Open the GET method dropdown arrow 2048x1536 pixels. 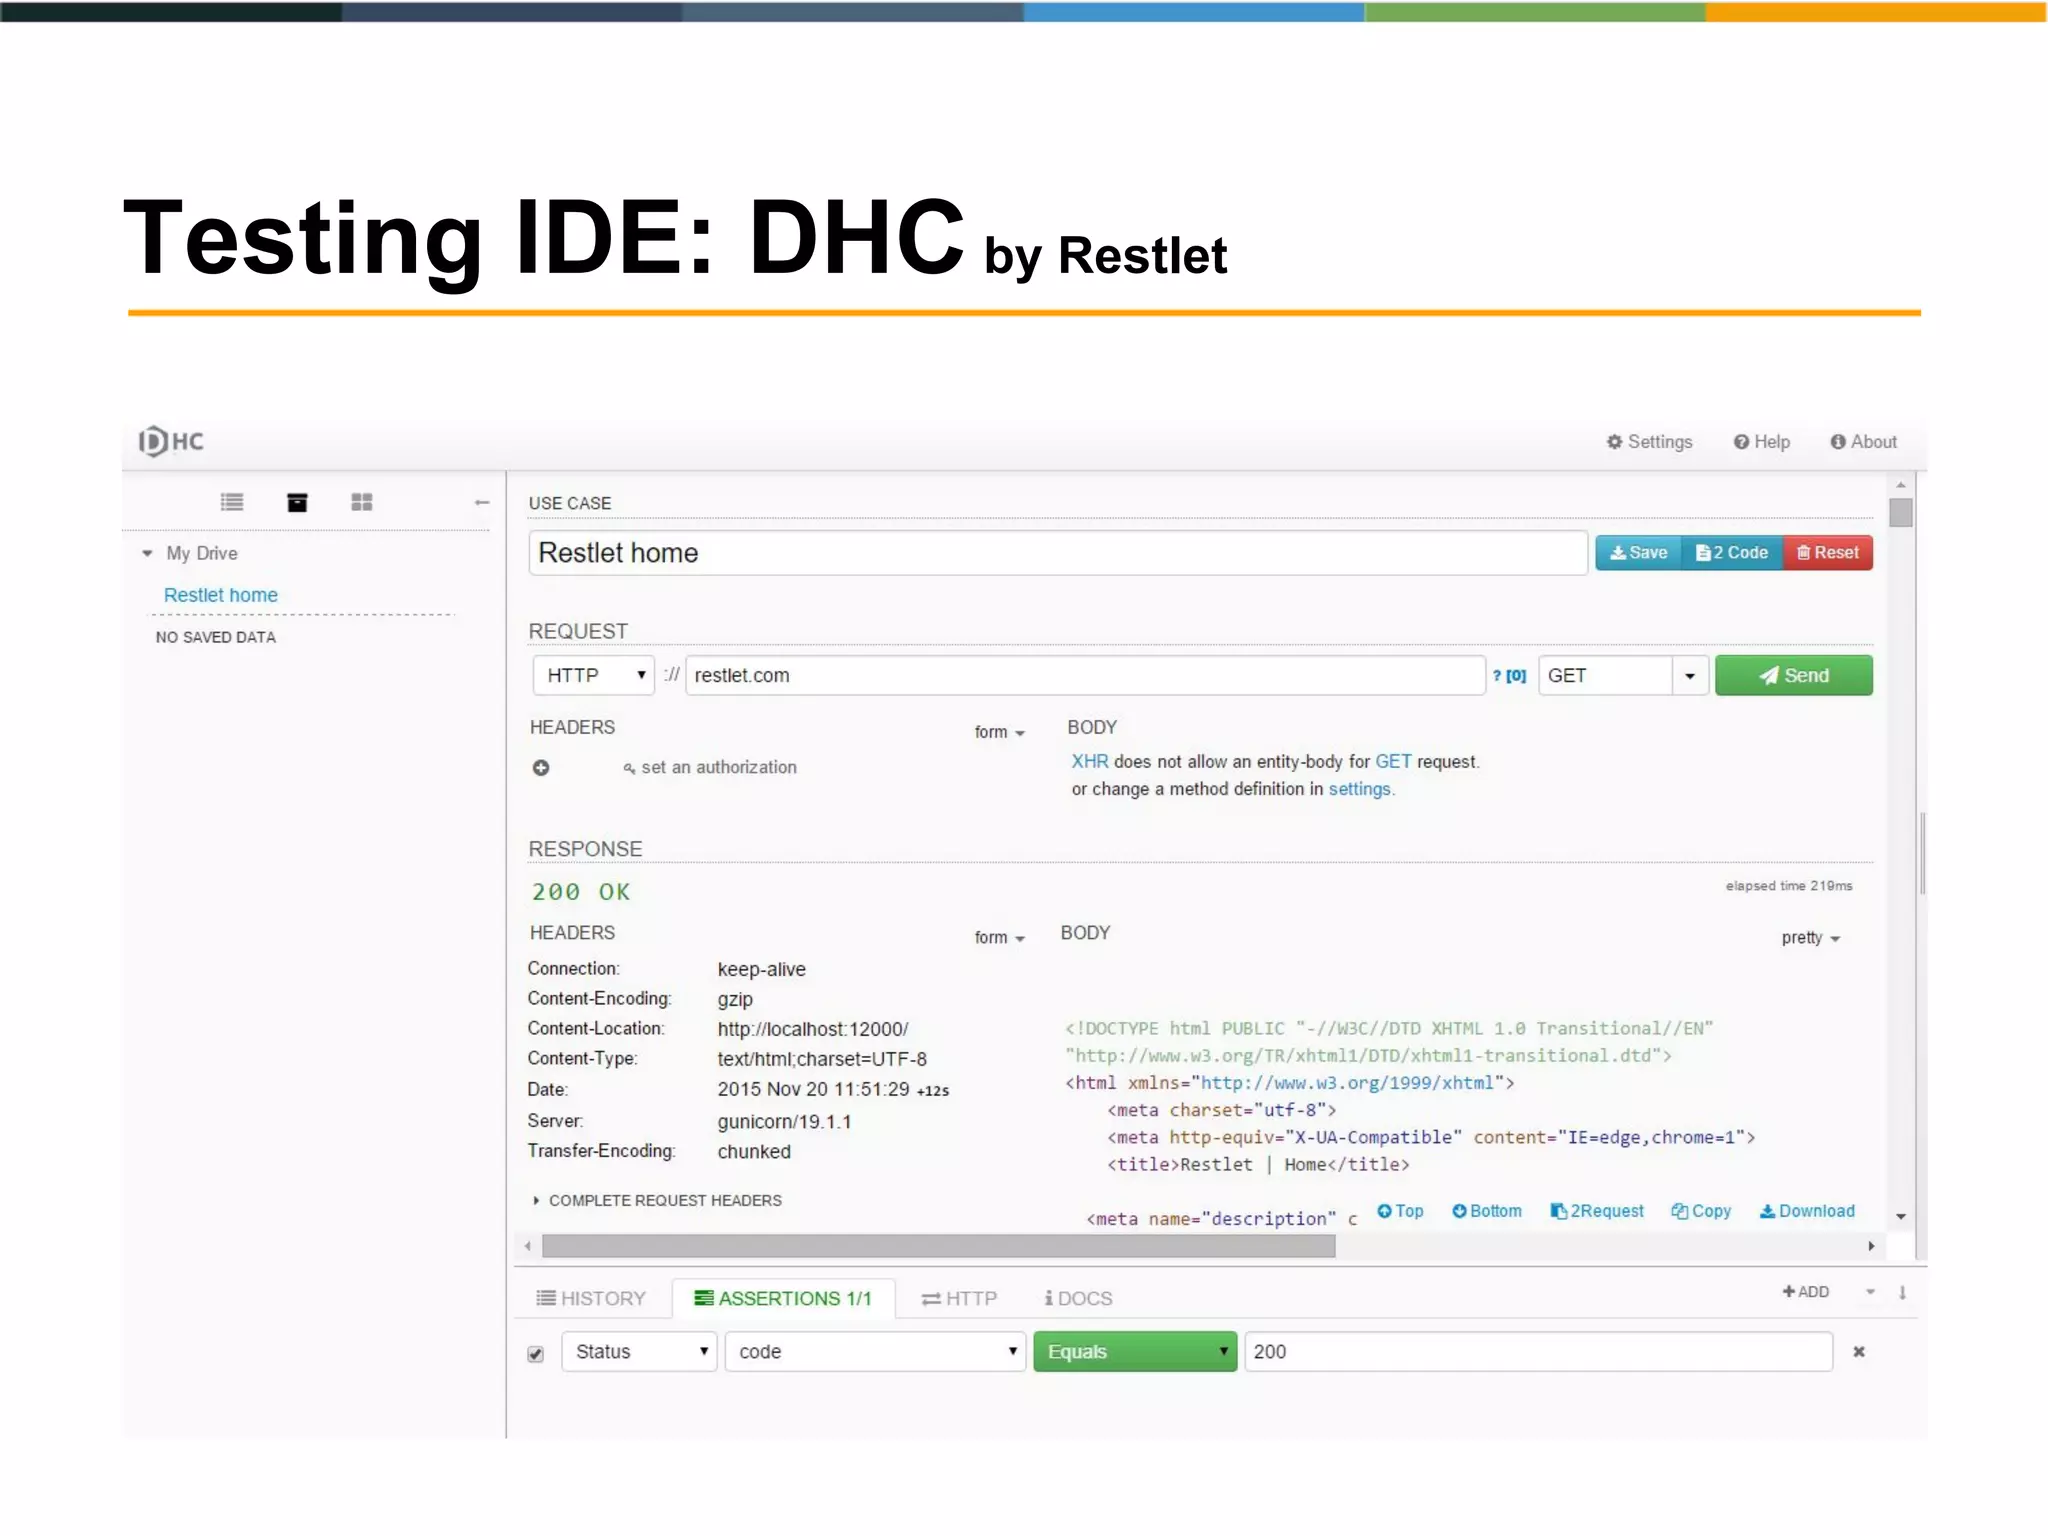pos(1690,676)
